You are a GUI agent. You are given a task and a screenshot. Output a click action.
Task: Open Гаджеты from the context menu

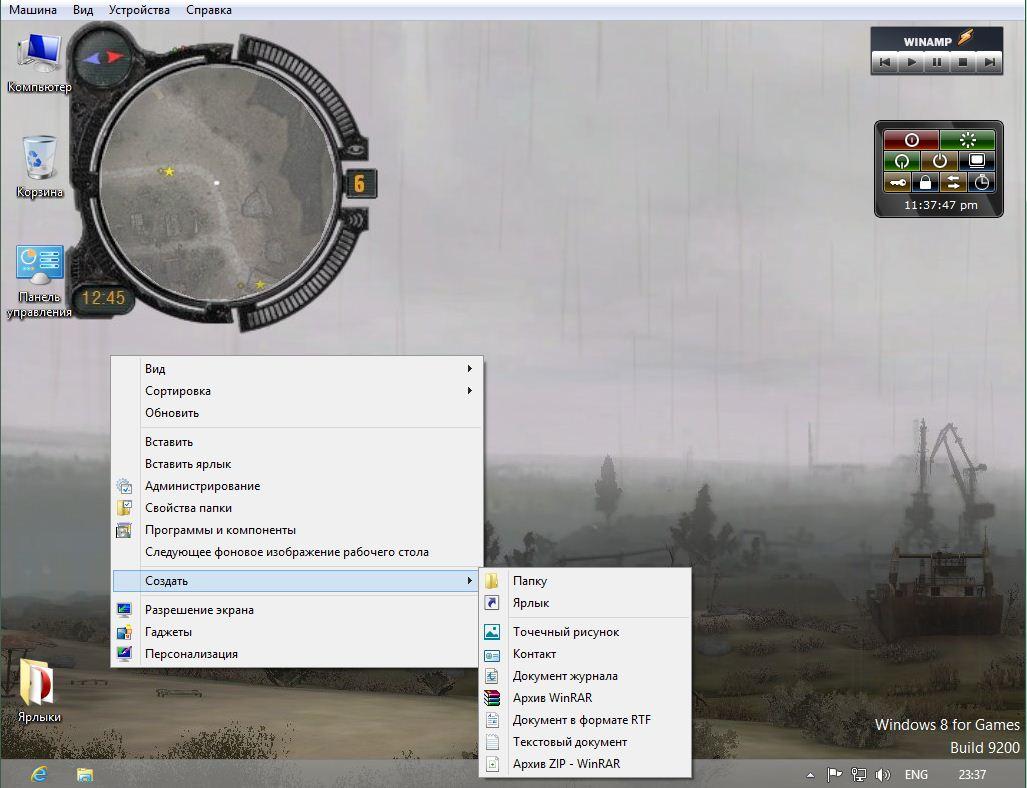coord(297,632)
